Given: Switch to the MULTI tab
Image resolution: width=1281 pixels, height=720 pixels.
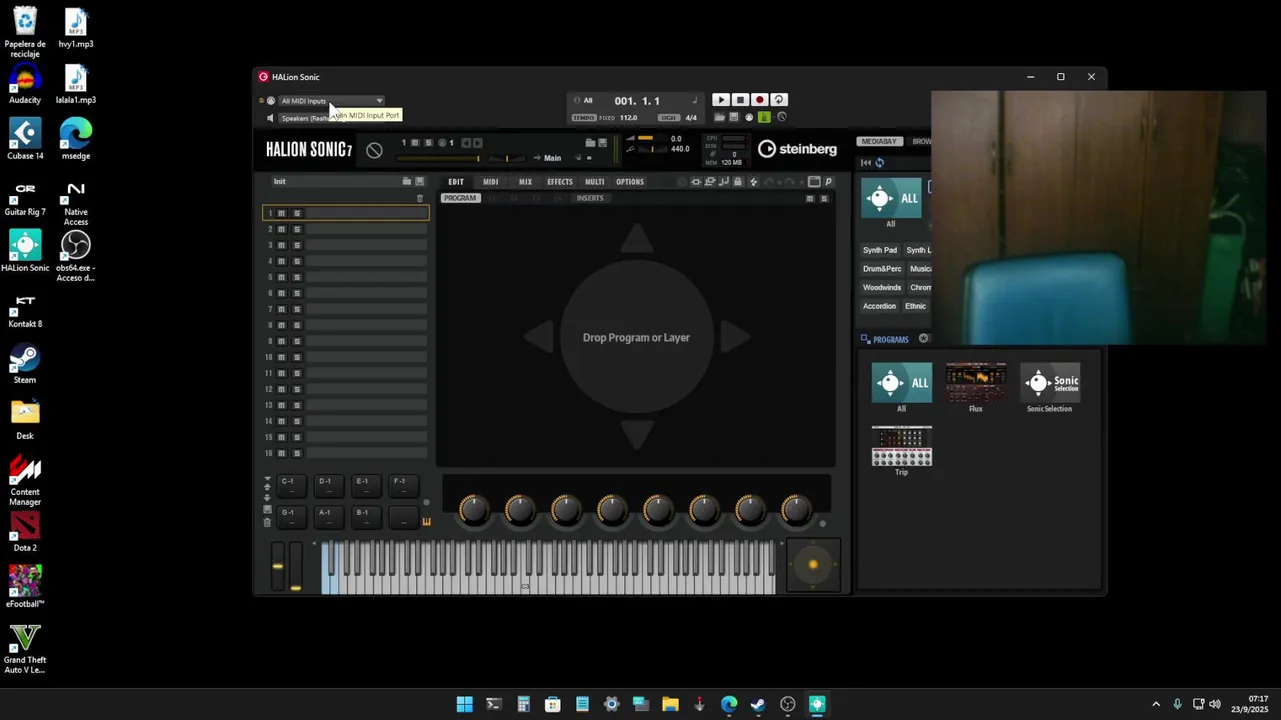Looking at the screenshot, I should click(595, 182).
